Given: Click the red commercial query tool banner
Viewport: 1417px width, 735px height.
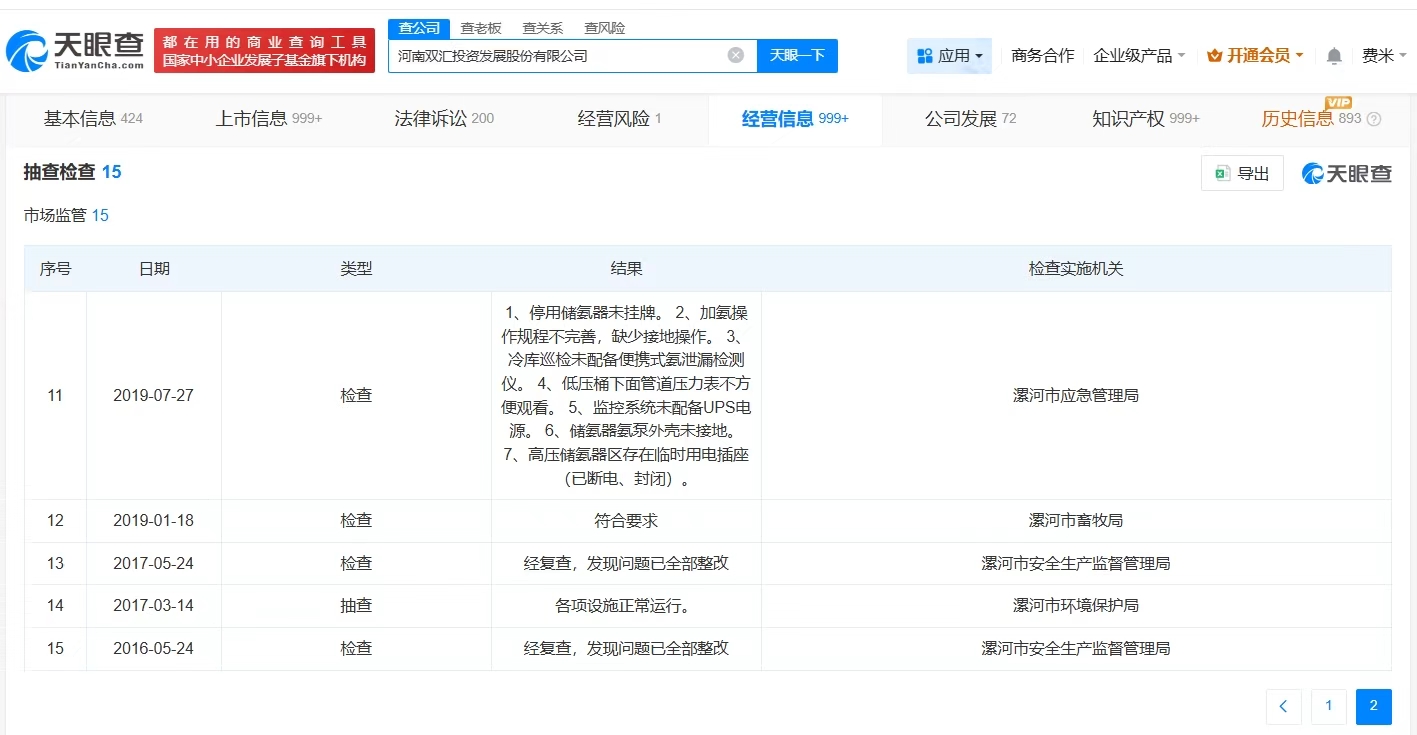Looking at the screenshot, I should [265, 50].
